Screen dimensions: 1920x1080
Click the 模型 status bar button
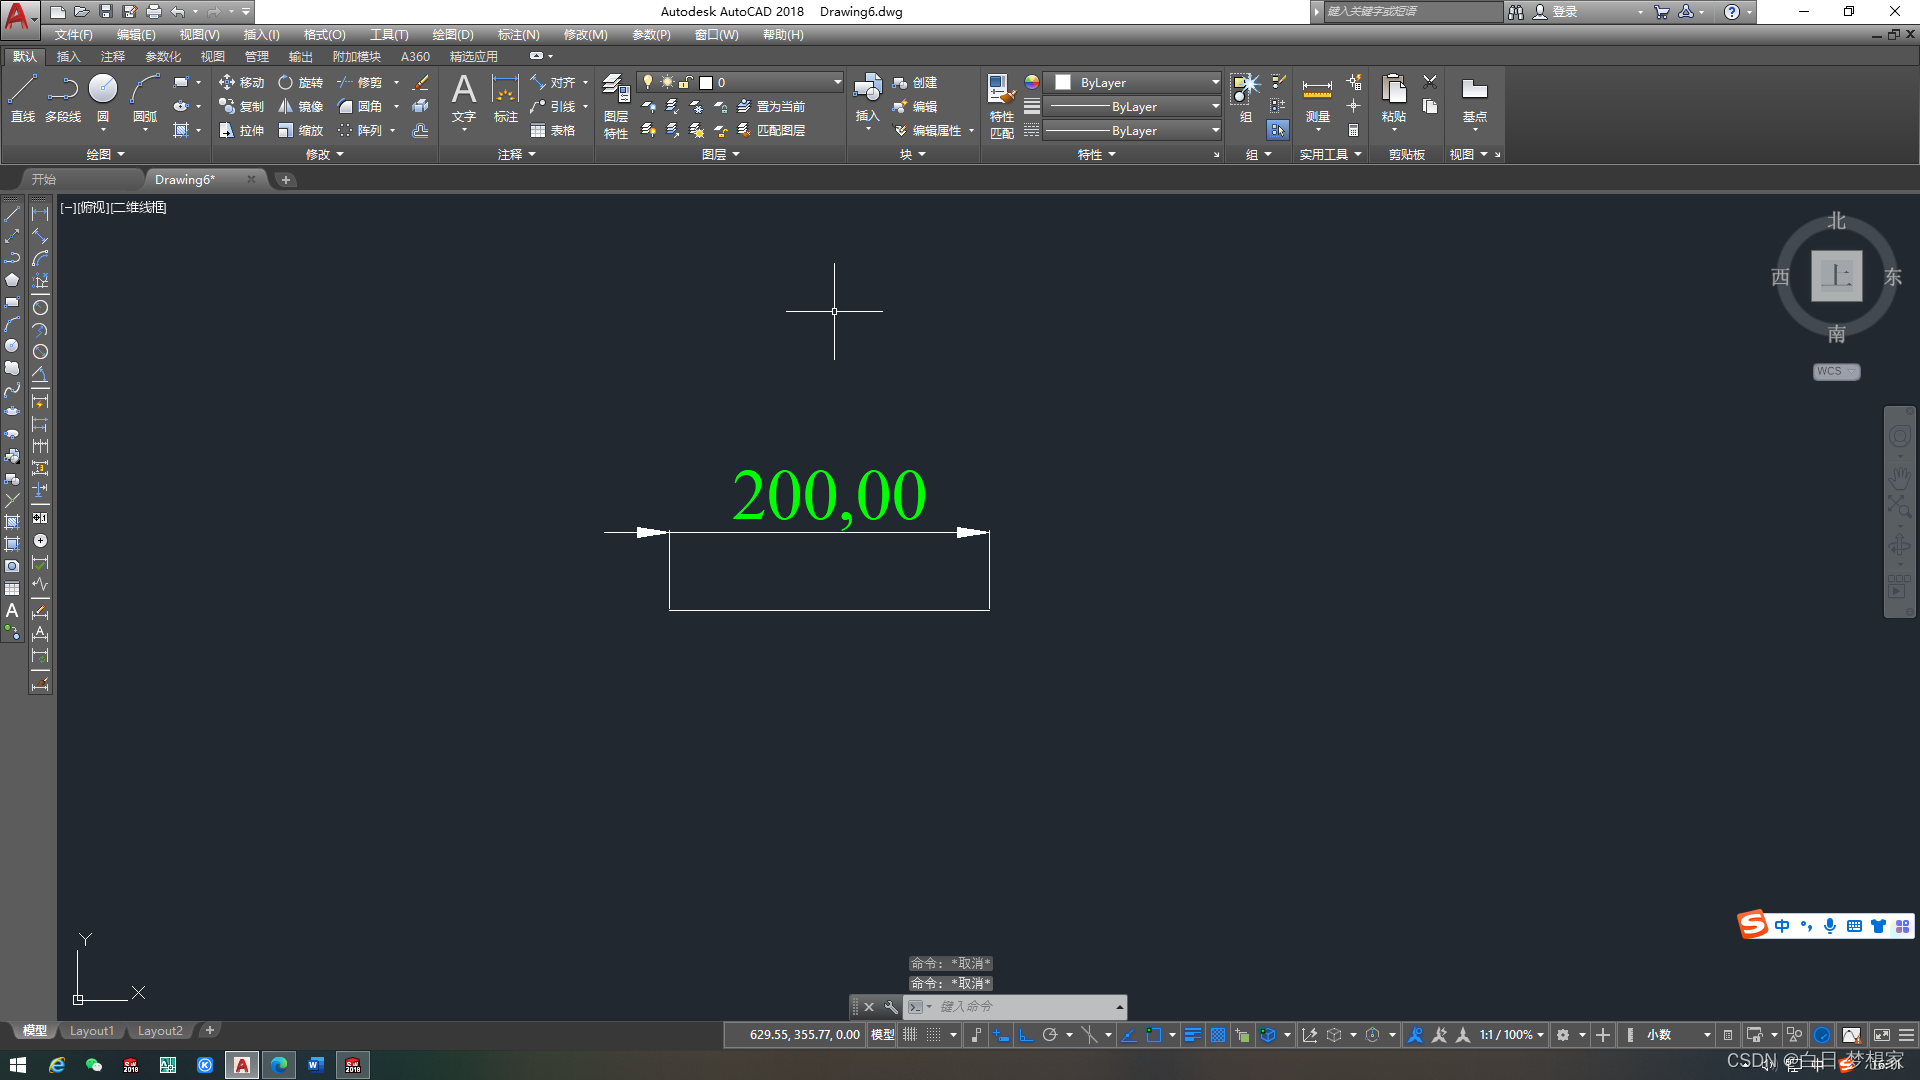tap(882, 1035)
